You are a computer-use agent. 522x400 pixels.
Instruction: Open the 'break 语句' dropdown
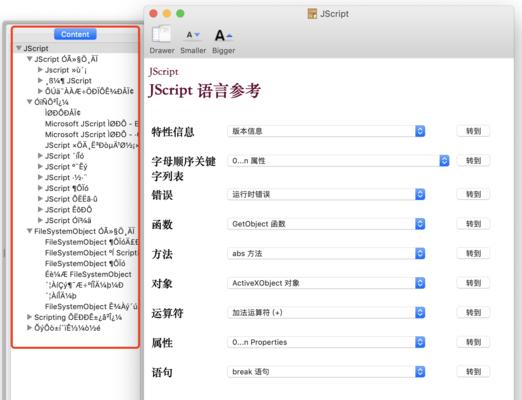click(326, 372)
